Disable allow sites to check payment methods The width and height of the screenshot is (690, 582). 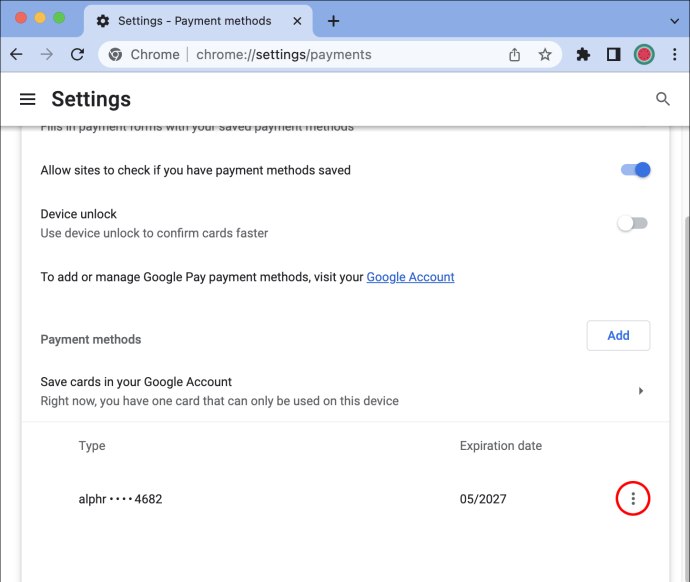pos(635,170)
